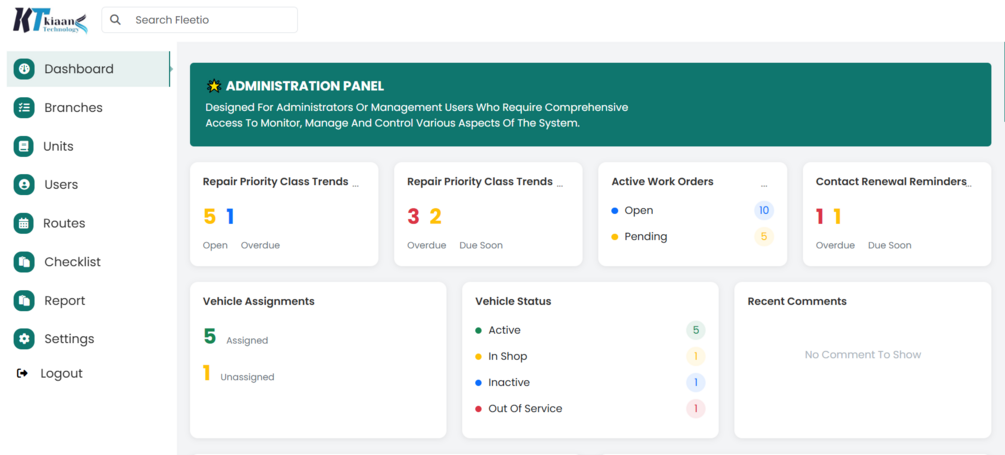Click the small arrow beside Dashboard

171,69
